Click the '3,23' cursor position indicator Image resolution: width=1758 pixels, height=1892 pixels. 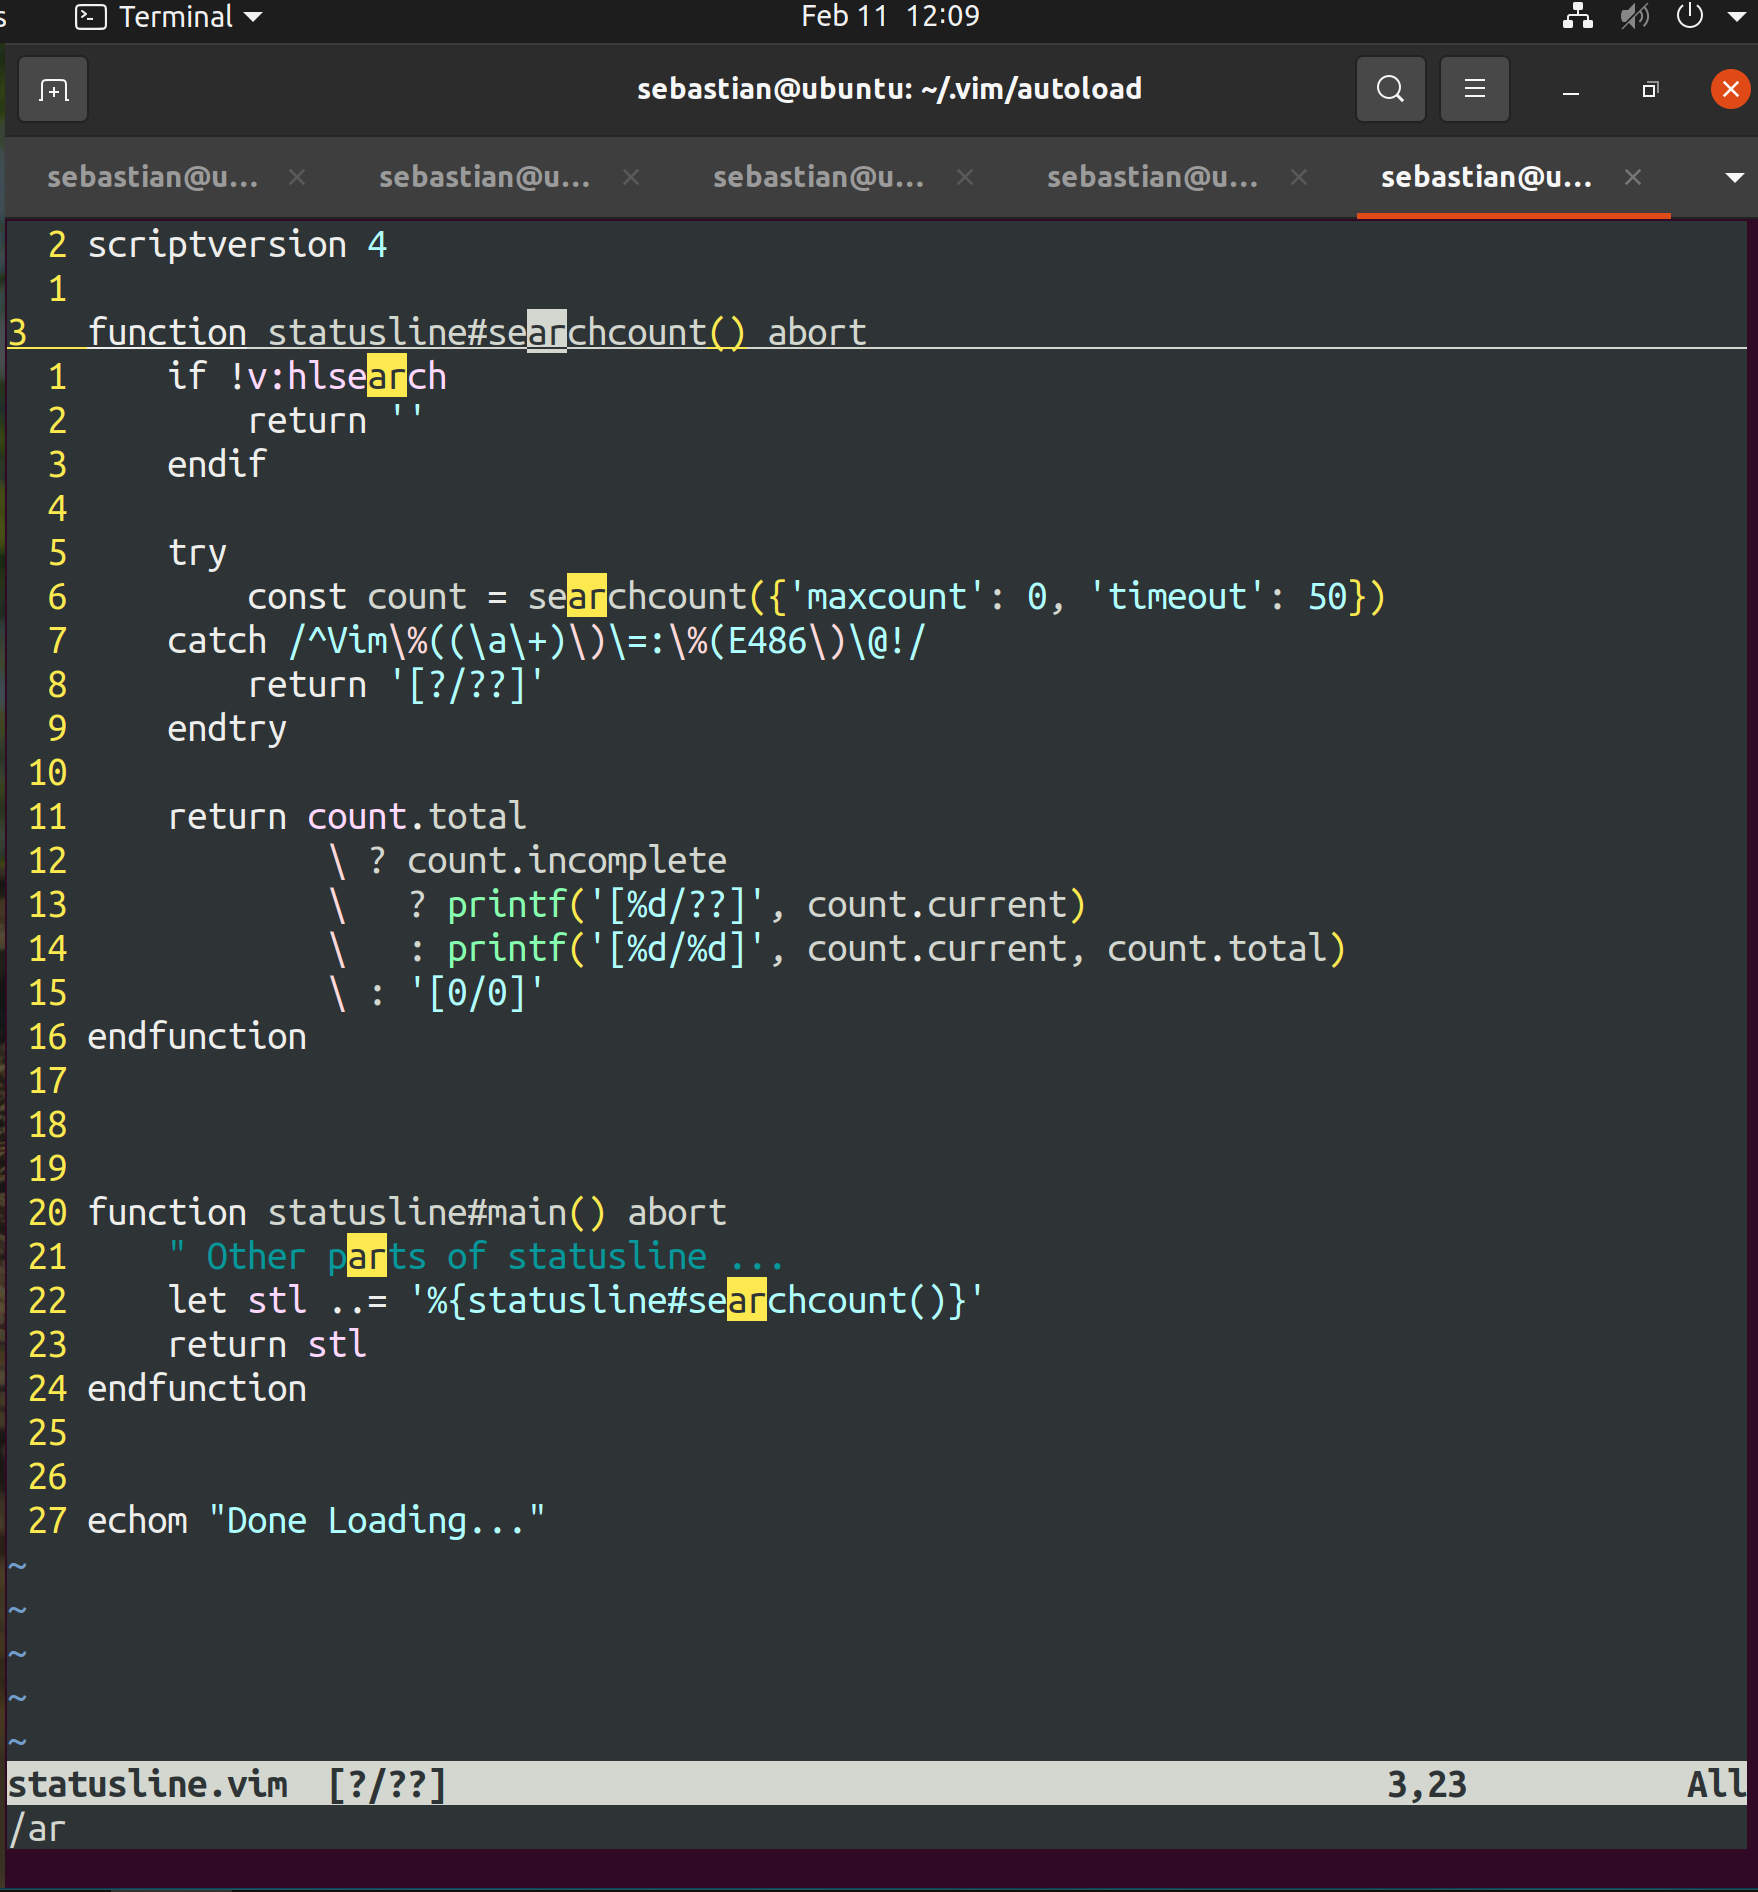click(x=1427, y=1785)
